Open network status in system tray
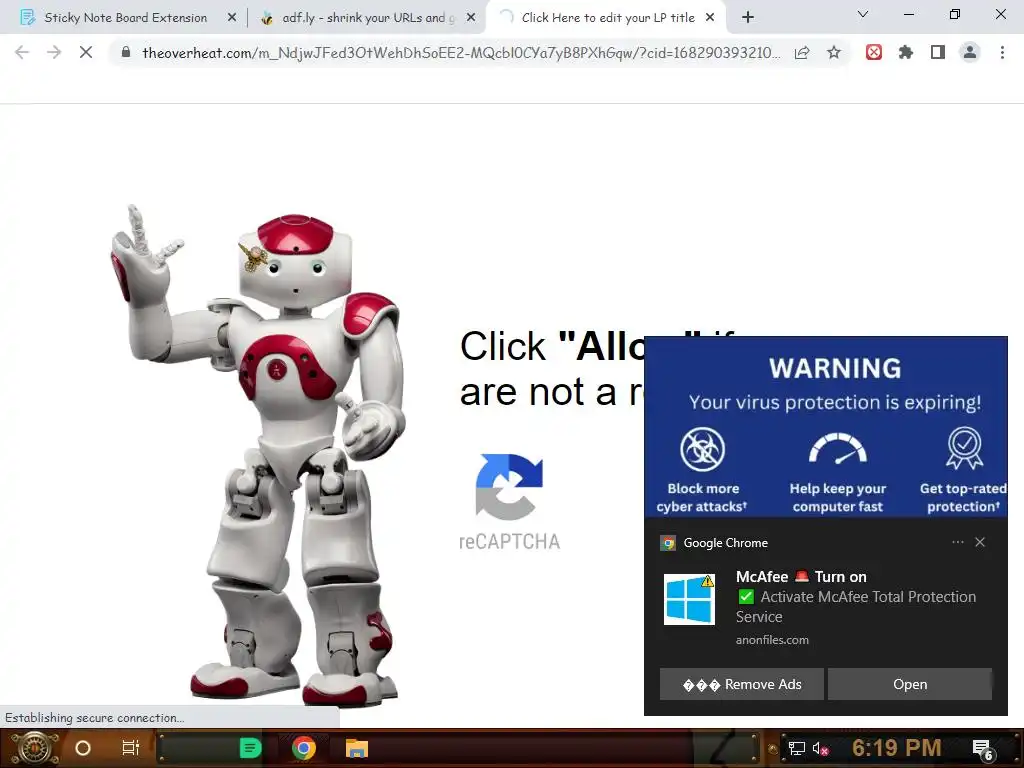This screenshot has width=1024, height=768. [x=796, y=749]
